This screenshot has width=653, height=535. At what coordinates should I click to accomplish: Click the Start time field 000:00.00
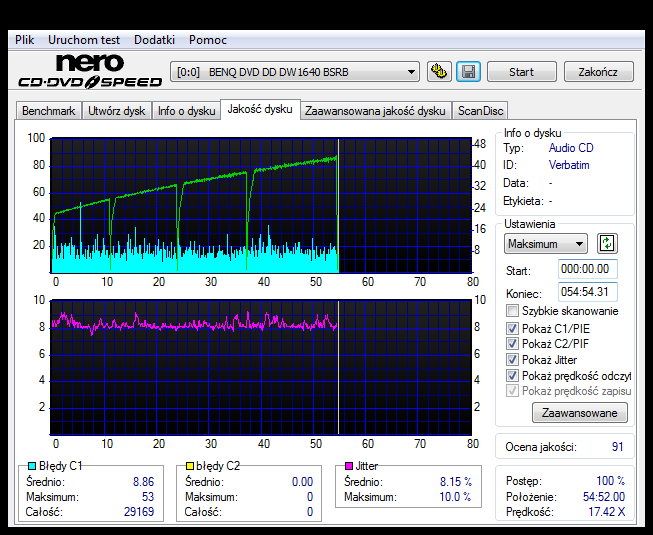tap(587, 269)
